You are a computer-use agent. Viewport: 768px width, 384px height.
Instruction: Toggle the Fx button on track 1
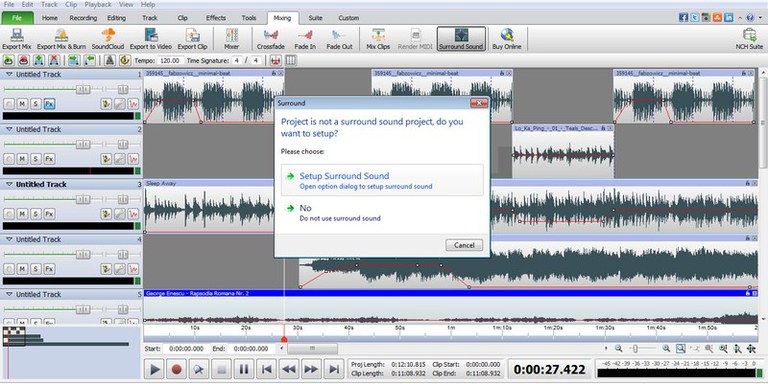pos(49,104)
